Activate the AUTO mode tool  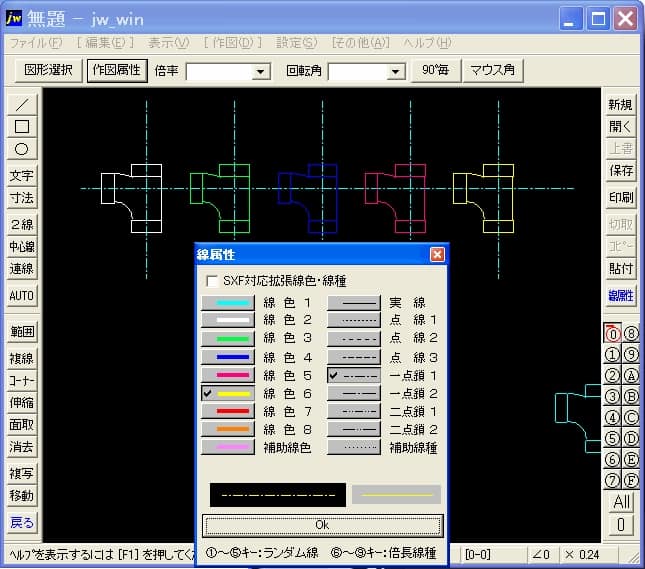pos(22,296)
